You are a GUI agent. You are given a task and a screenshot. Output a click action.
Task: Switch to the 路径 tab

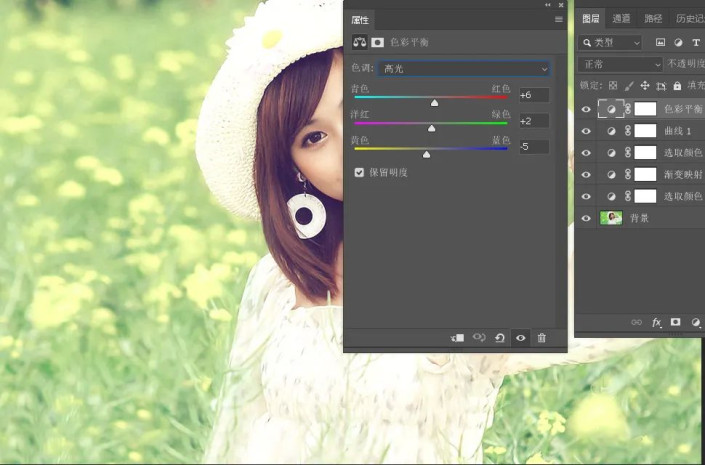[x=653, y=18]
